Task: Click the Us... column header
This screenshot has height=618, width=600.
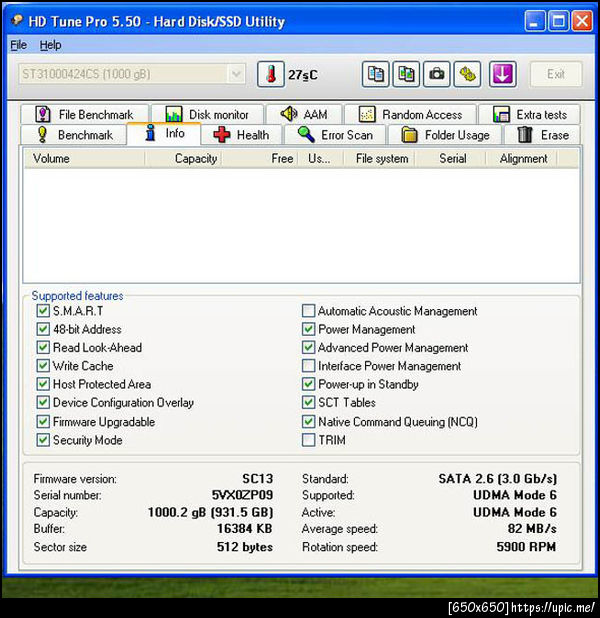Action: click(x=321, y=158)
